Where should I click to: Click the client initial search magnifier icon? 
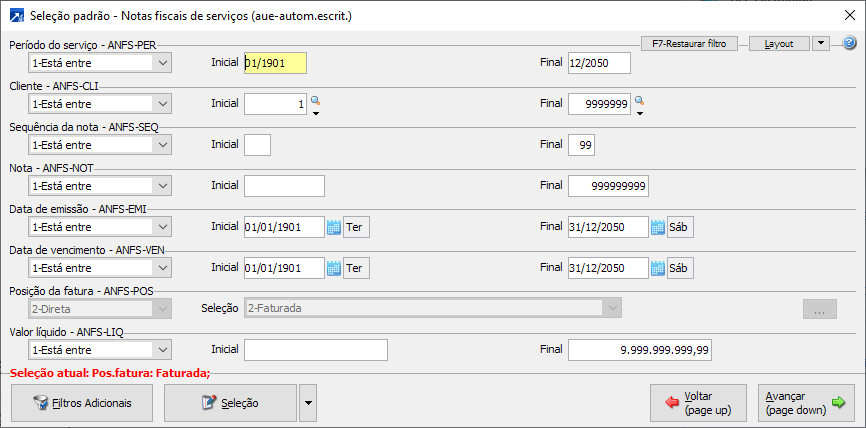(315, 100)
